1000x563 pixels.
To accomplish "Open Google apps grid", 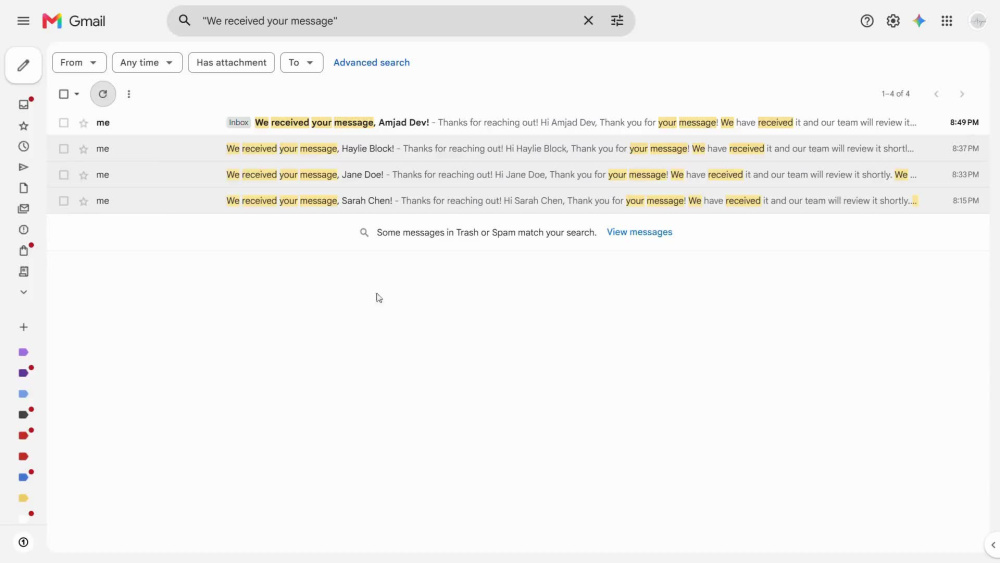I will (946, 21).
